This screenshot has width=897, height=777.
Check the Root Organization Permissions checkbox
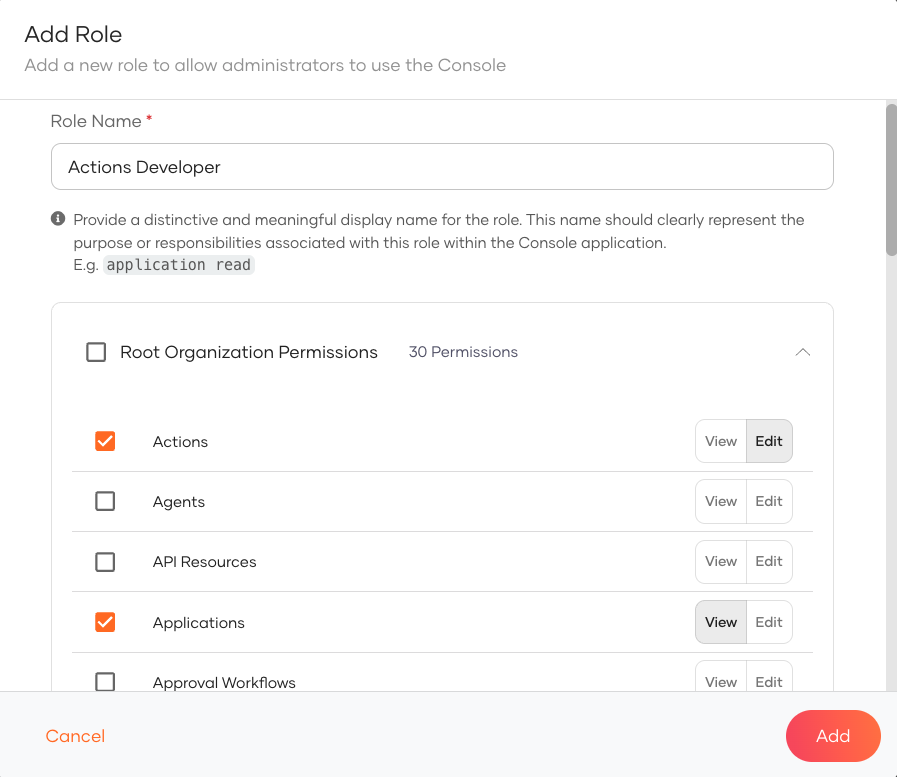(x=96, y=352)
